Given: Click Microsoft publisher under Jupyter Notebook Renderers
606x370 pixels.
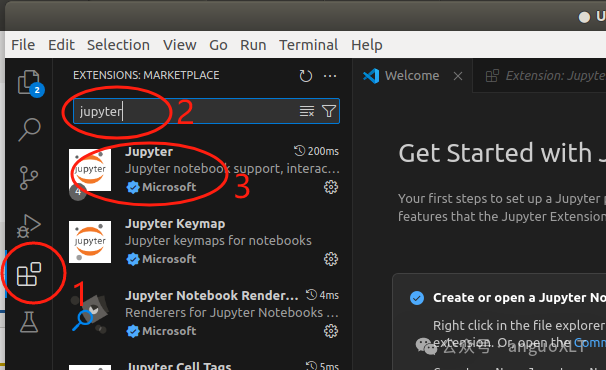Looking at the screenshot, I should coord(169,331).
